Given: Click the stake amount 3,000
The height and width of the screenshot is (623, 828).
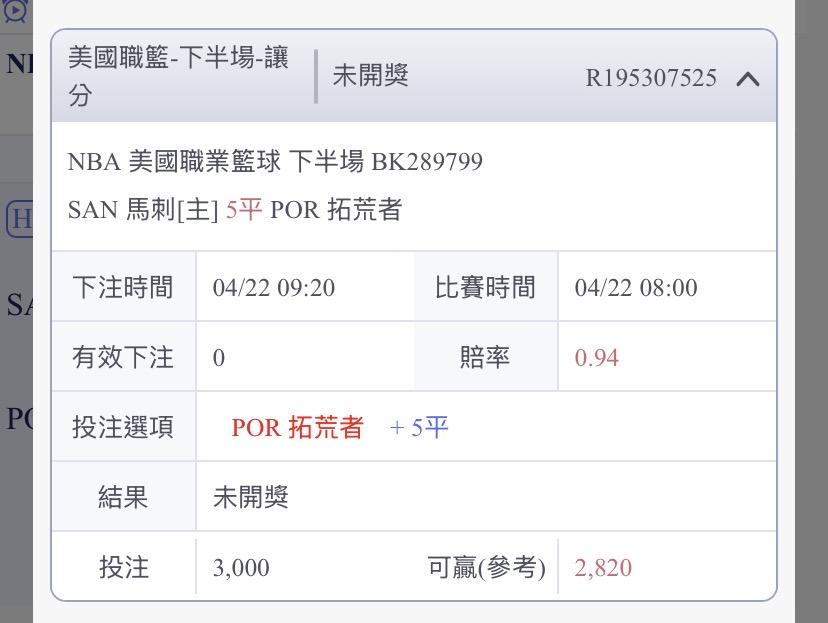Looking at the screenshot, I should [241, 568].
